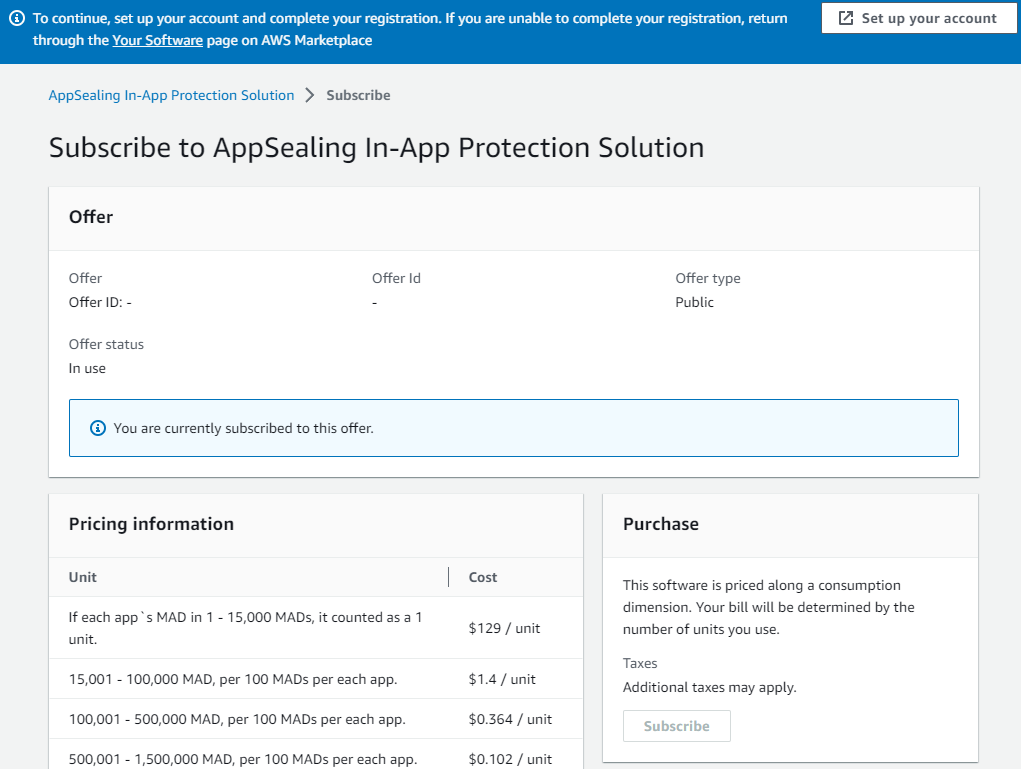Click the info icon in the blue banner
Screen dimensions: 1021x769
click(17, 18)
